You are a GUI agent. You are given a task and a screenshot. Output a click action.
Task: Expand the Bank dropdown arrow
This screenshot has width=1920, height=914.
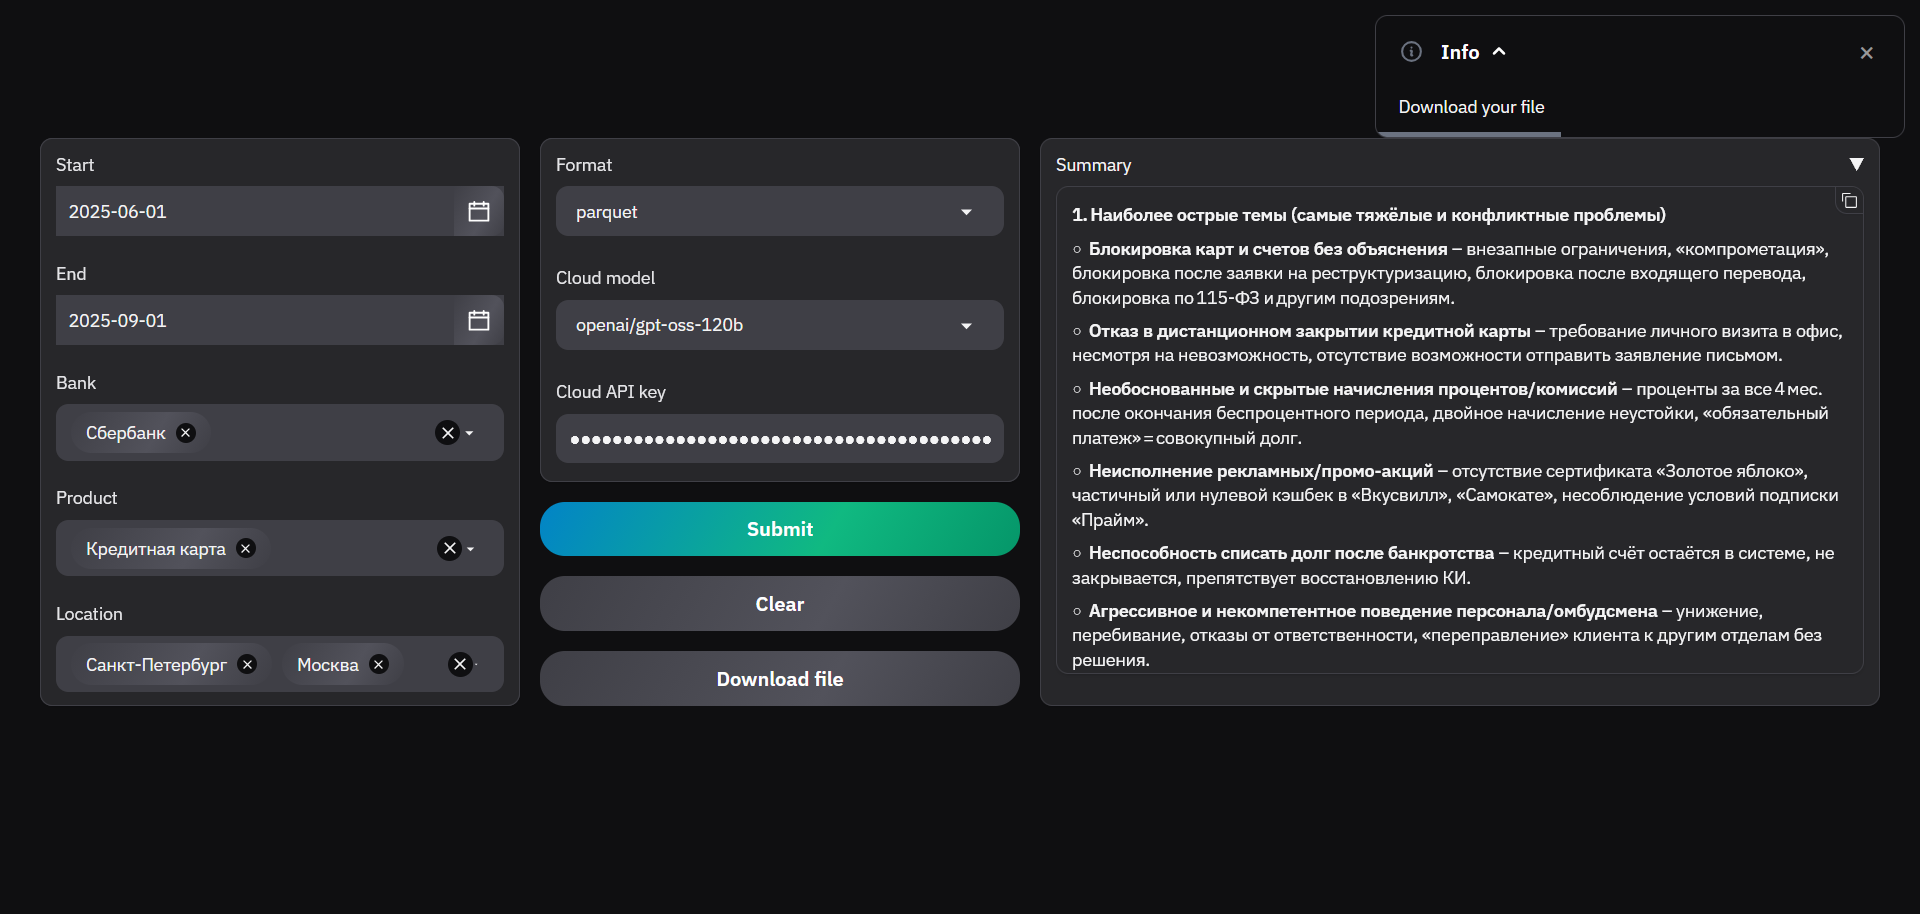coord(470,433)
